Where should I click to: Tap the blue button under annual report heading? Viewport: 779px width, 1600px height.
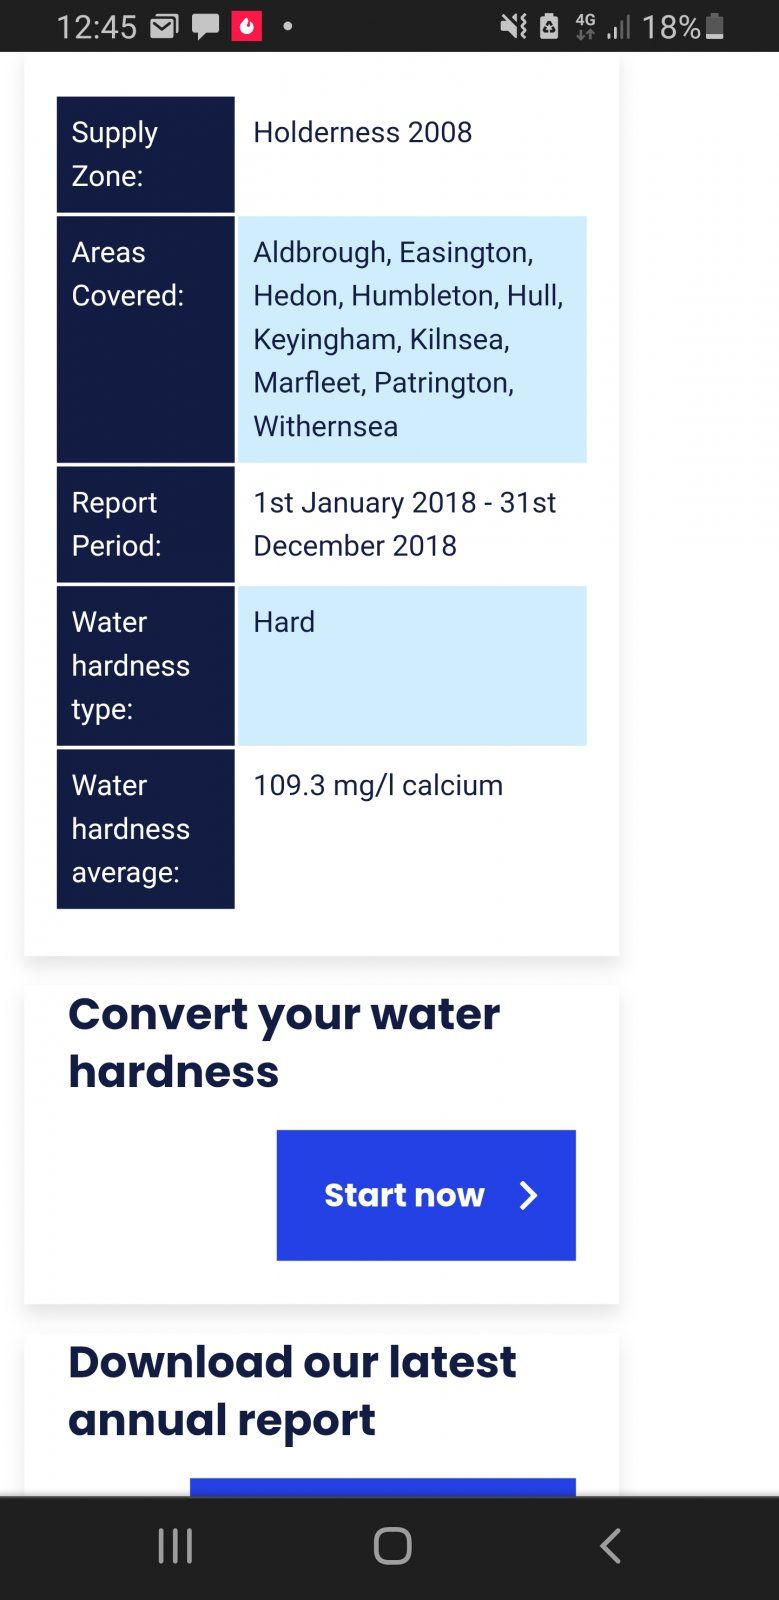(x=383, y=1487)
